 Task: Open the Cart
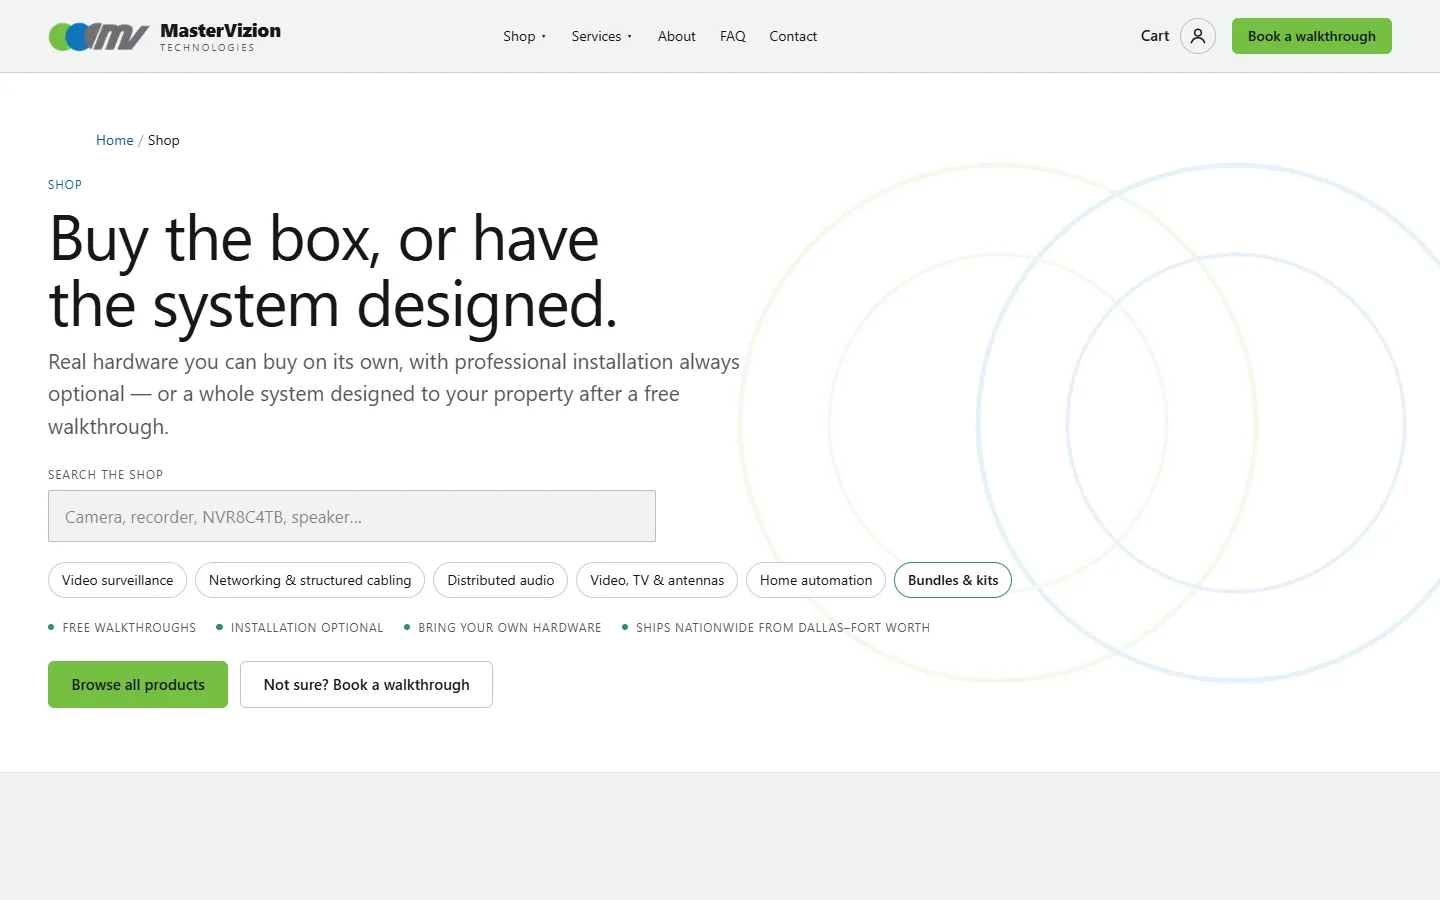click(1155, 36)
